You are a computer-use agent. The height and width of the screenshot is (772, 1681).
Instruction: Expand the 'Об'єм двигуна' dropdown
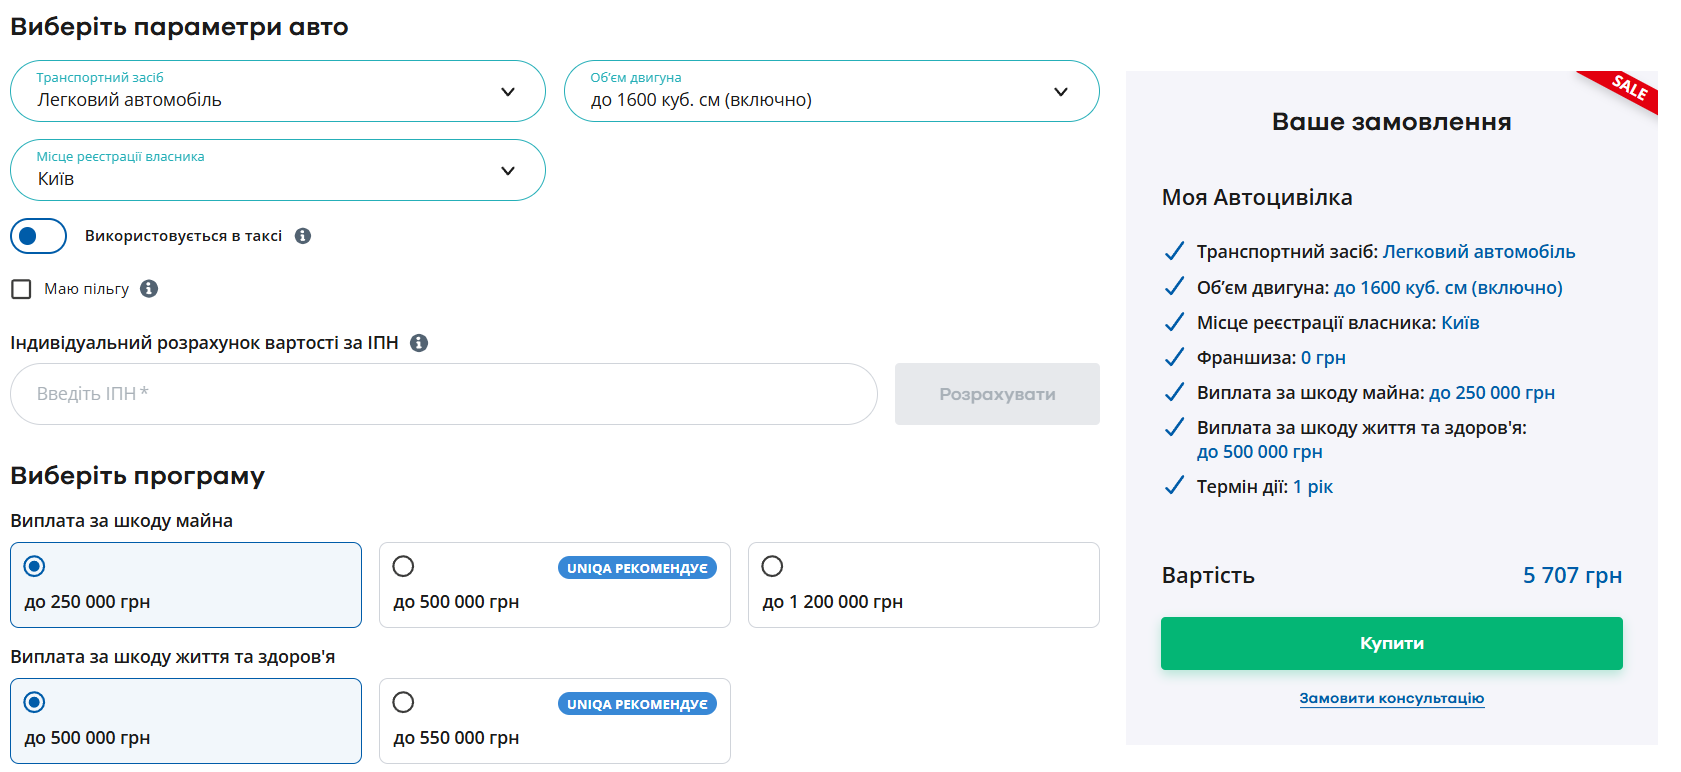[831, 91]
